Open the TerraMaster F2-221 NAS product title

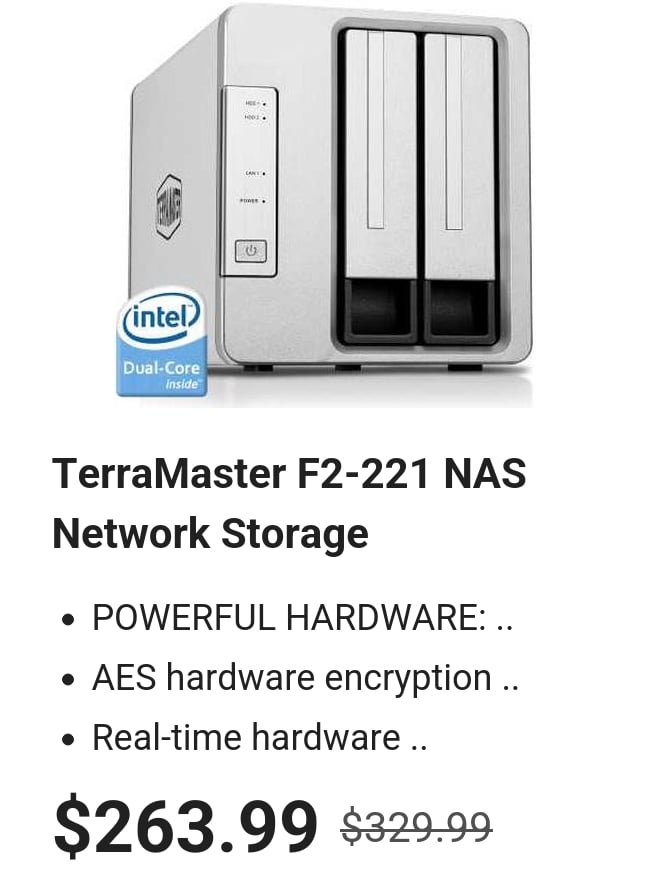[289, 473]
